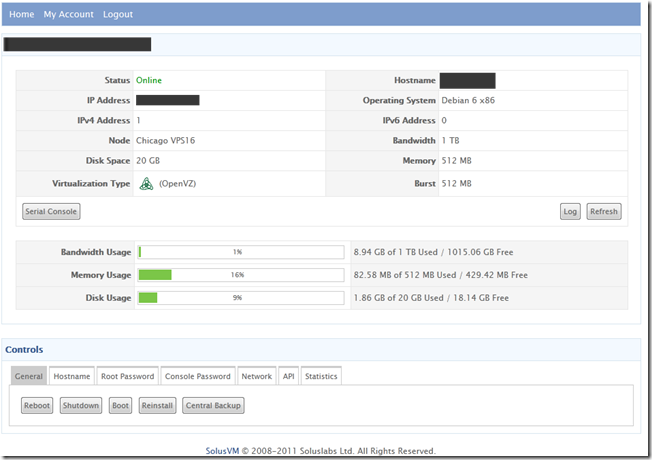This screenshot has width=652, height=460.
Task: Follow the SolusVM footer link
Action: coord(222,451)
